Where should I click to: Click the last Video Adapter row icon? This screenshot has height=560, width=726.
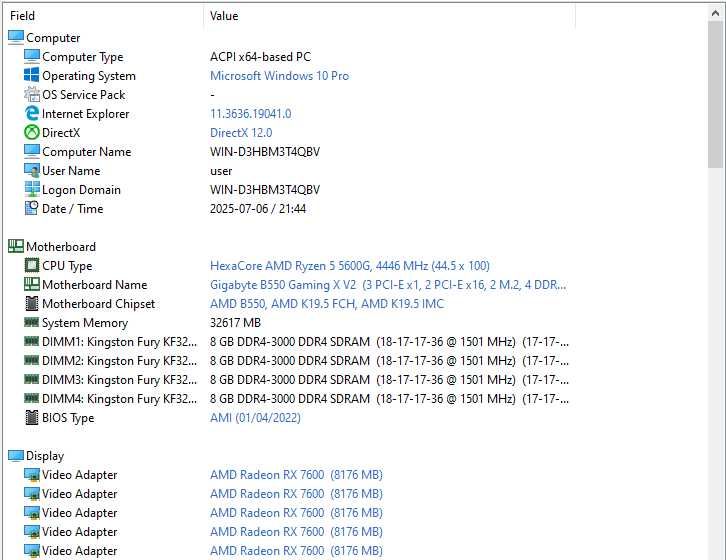click(31, 551)
